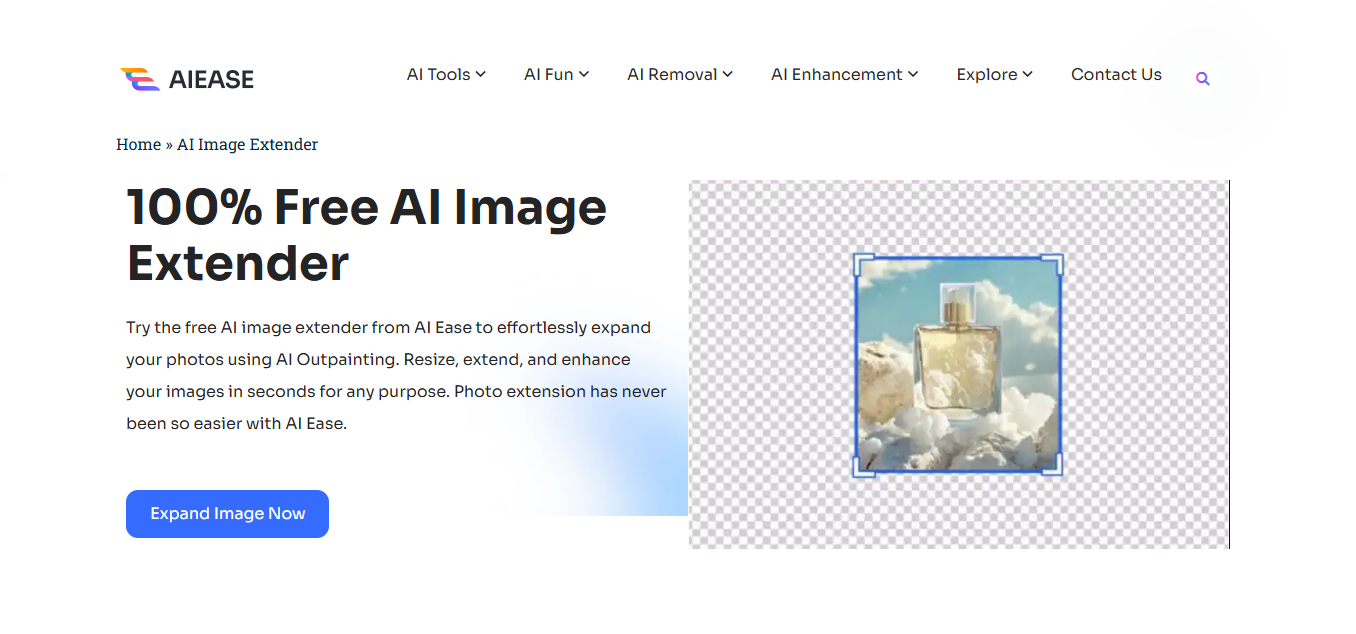Screen dimensions: 1356x634
Task: Click the Home breadcrumb link
Action: point(138,144)
